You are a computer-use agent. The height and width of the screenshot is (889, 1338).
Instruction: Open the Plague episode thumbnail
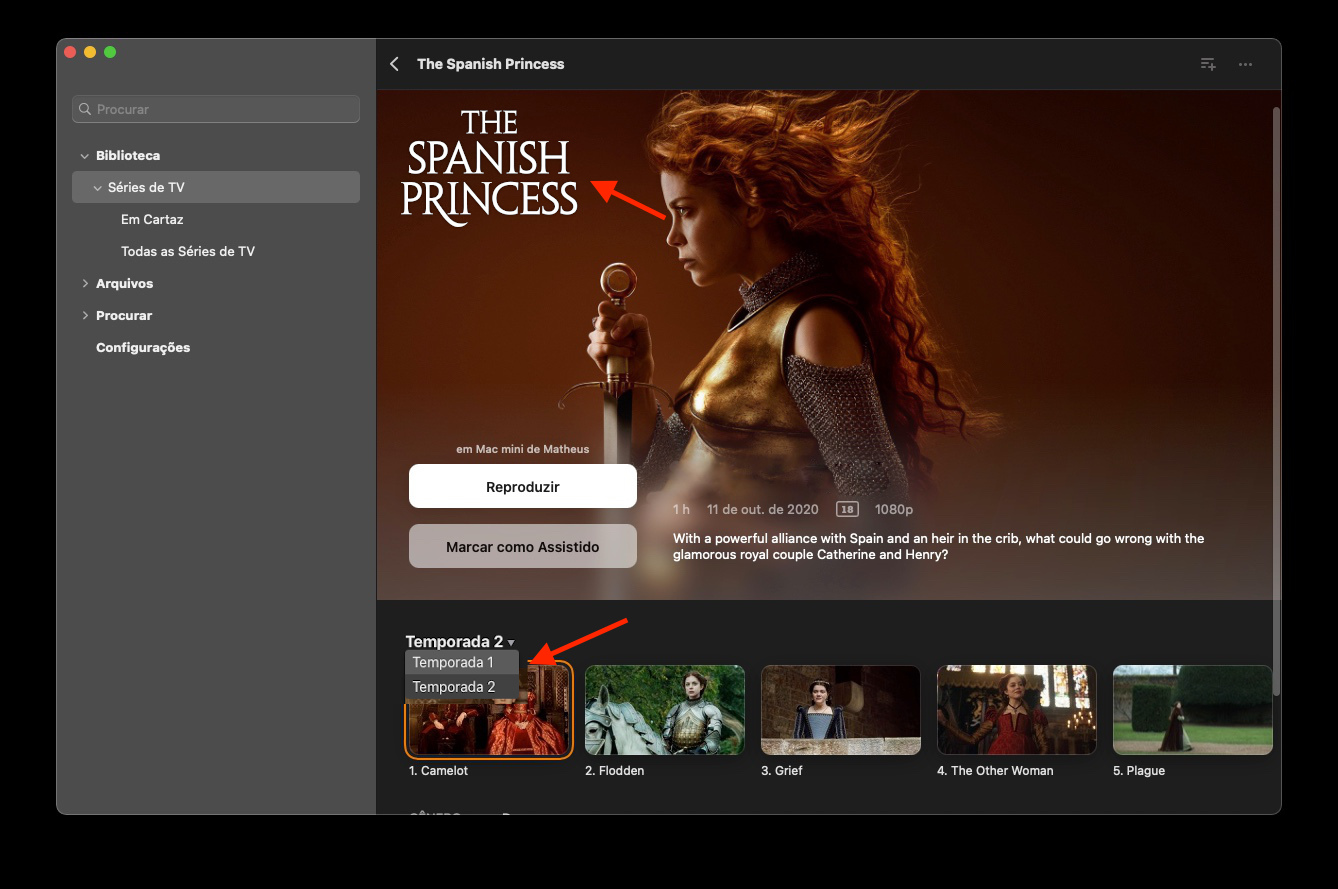click(x=1193, y=710)
